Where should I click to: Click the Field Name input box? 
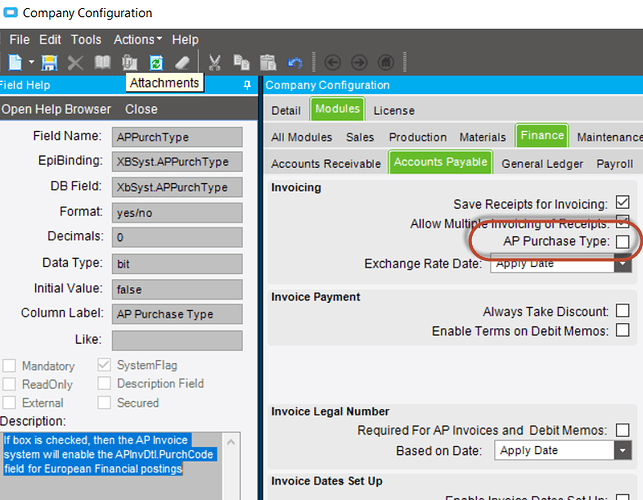click(177, 137)
